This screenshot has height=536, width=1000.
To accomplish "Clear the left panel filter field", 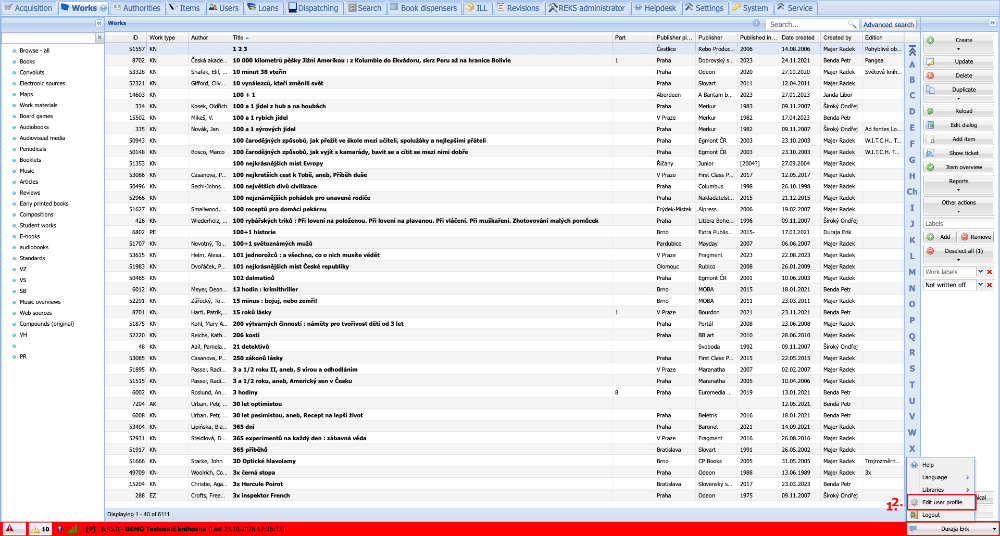I will click(99, 38).
